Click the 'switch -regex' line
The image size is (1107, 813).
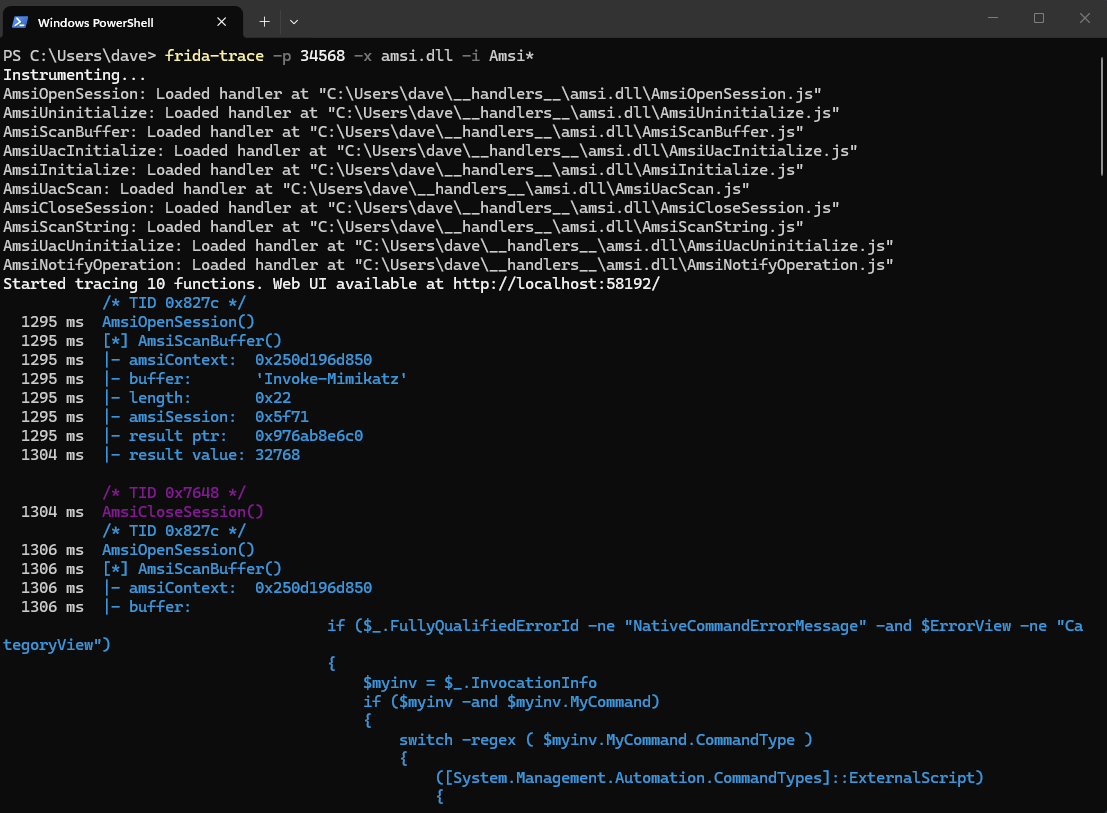point(606,740)
